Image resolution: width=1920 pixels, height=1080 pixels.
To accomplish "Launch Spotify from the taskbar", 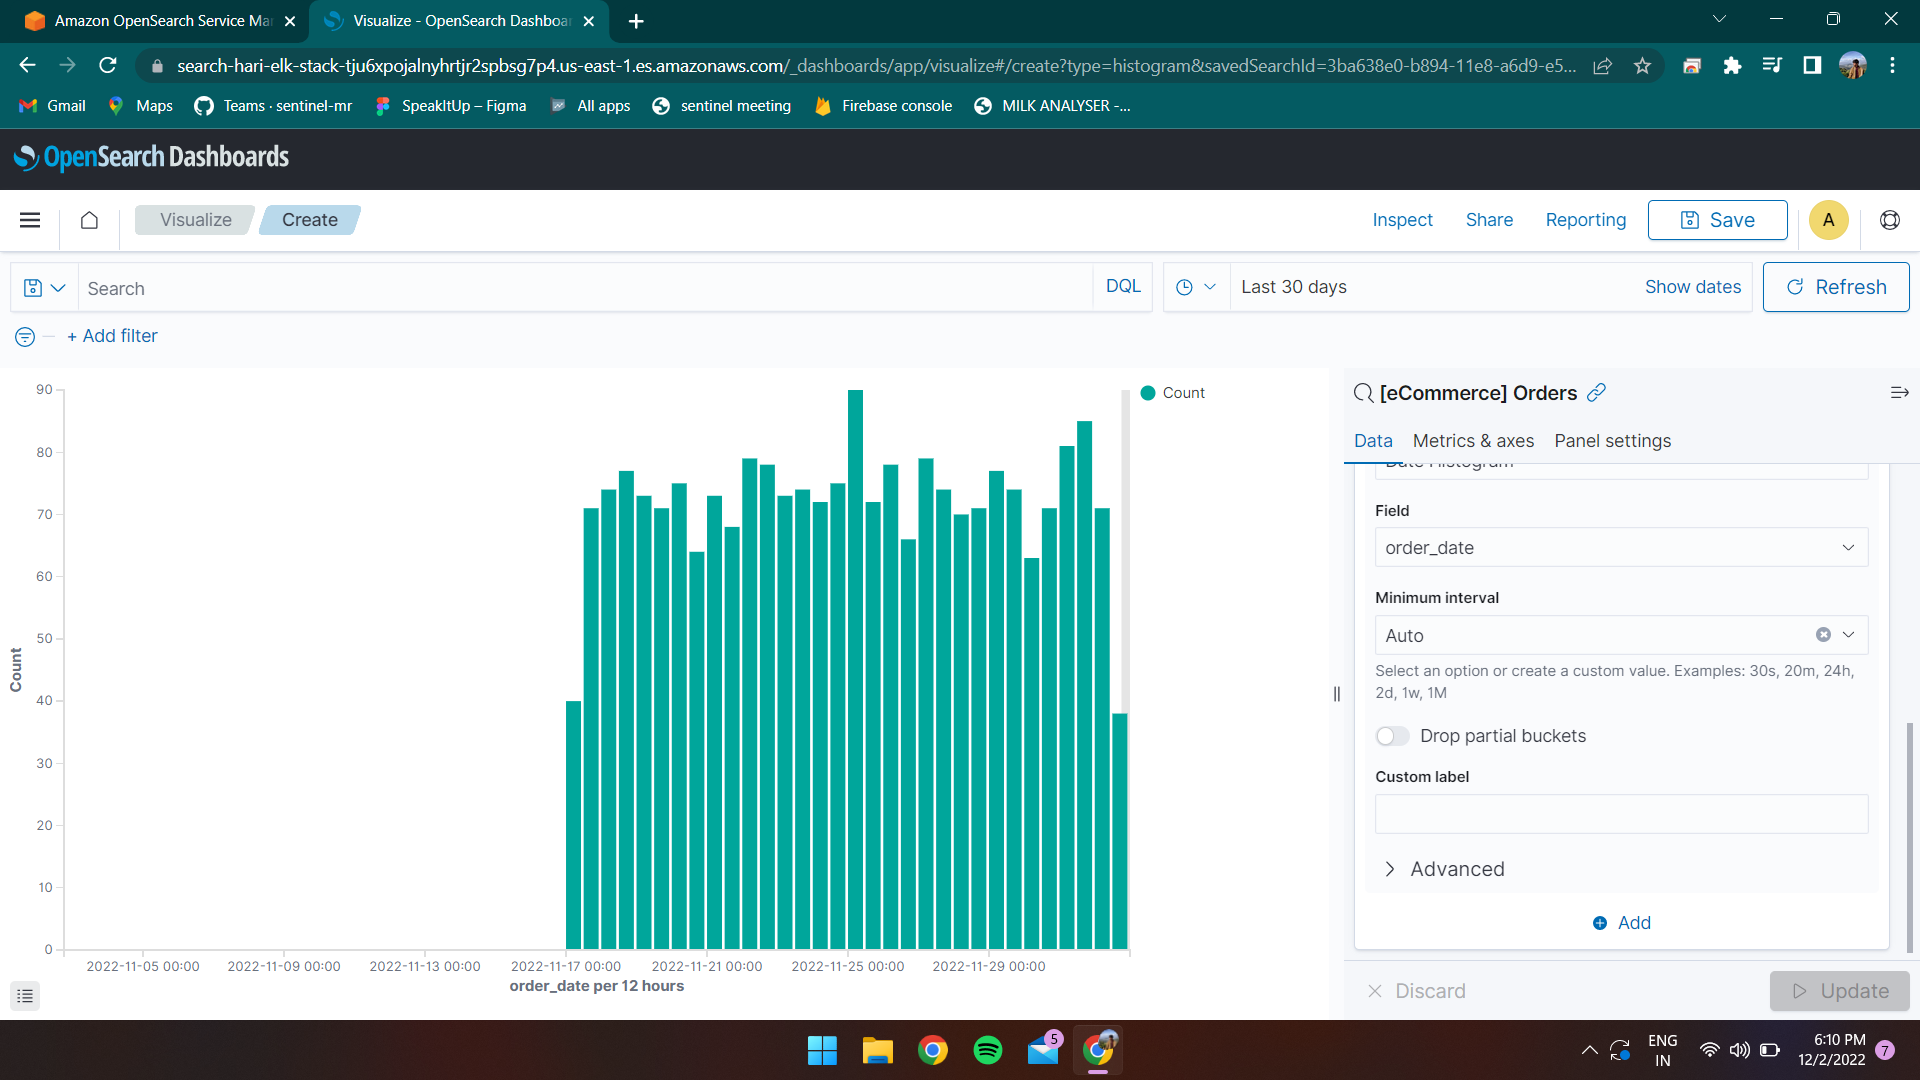I will tap(988, 1050).
